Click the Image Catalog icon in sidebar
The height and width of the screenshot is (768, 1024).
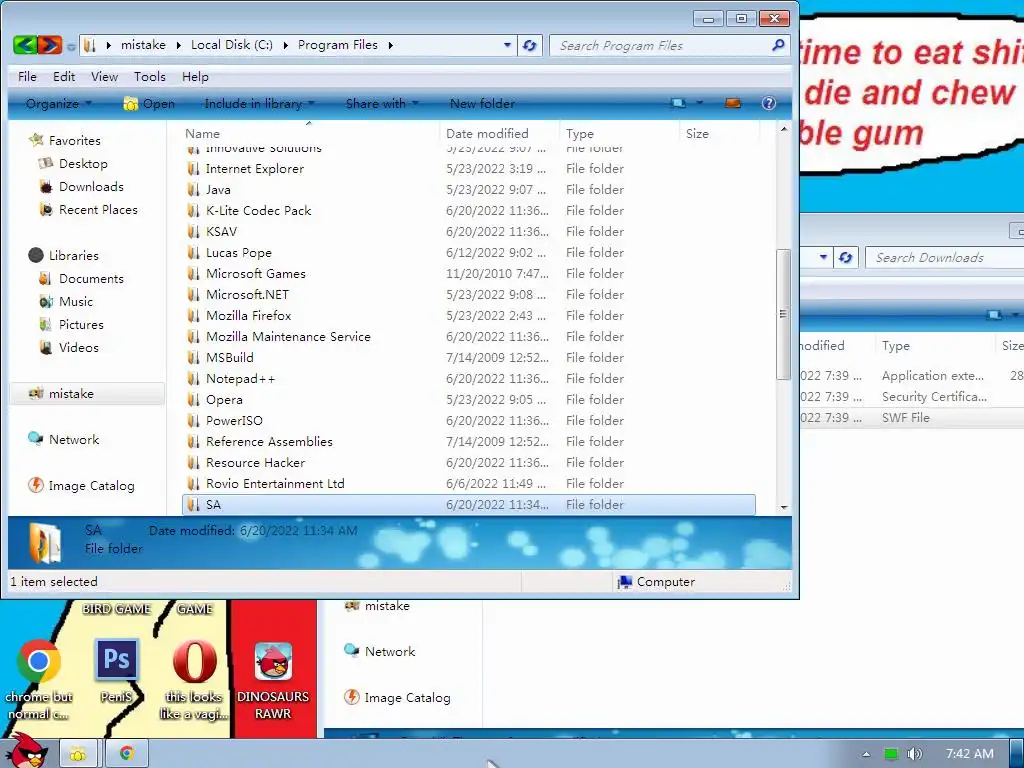(x=35, y=485)
